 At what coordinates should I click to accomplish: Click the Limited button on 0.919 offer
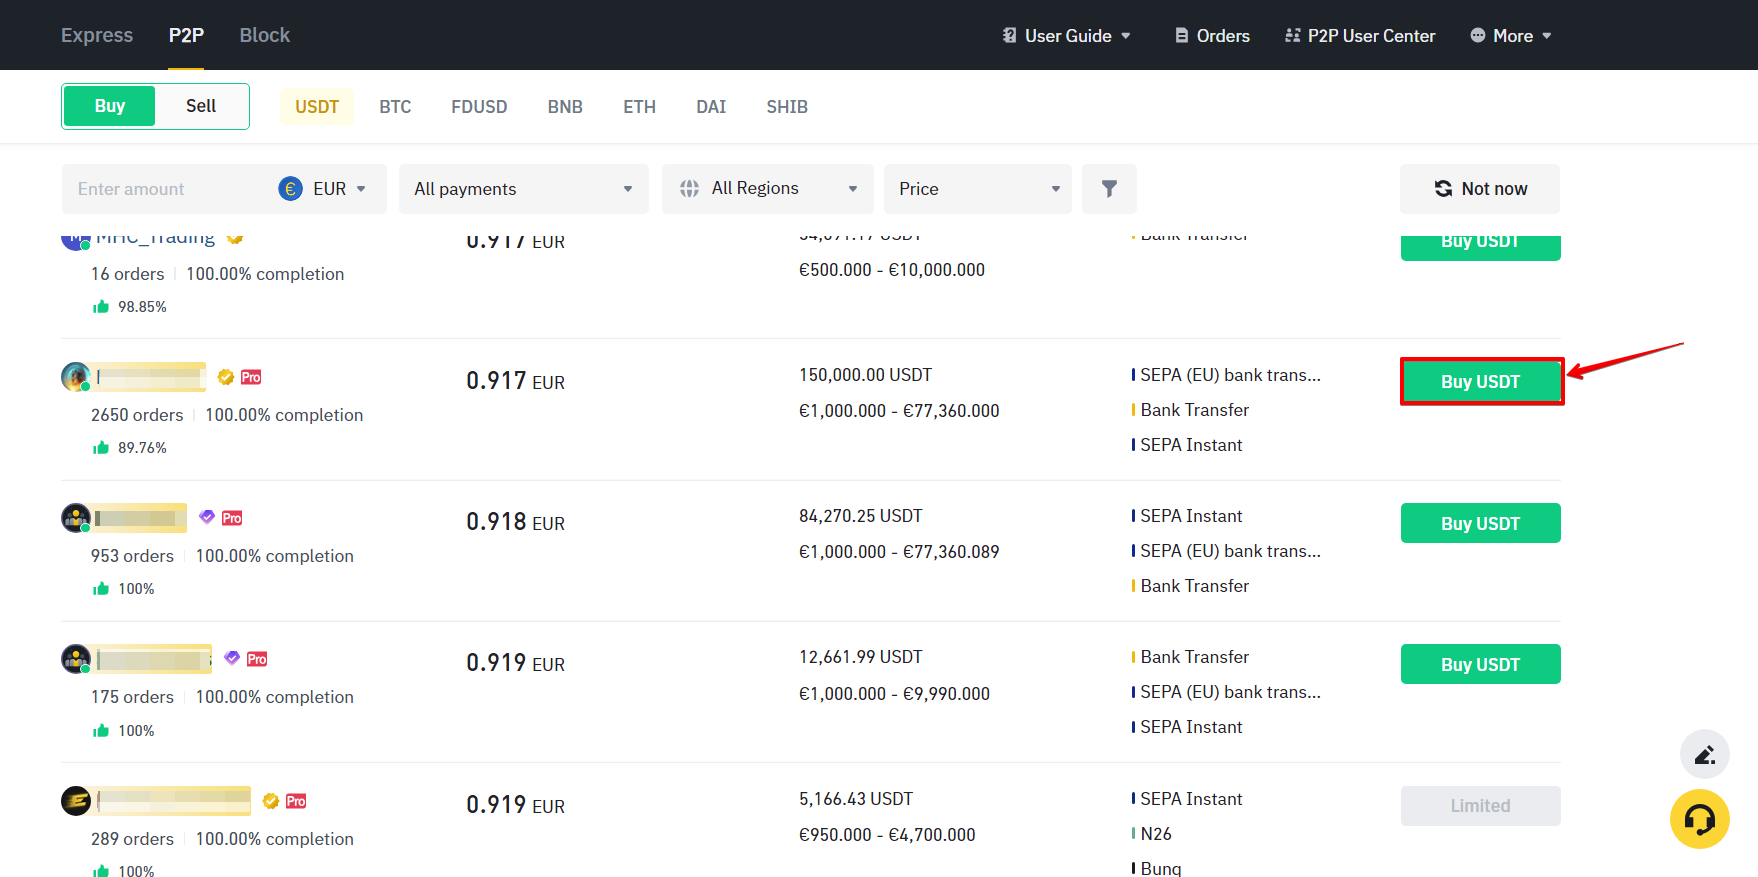point(1481,806)
